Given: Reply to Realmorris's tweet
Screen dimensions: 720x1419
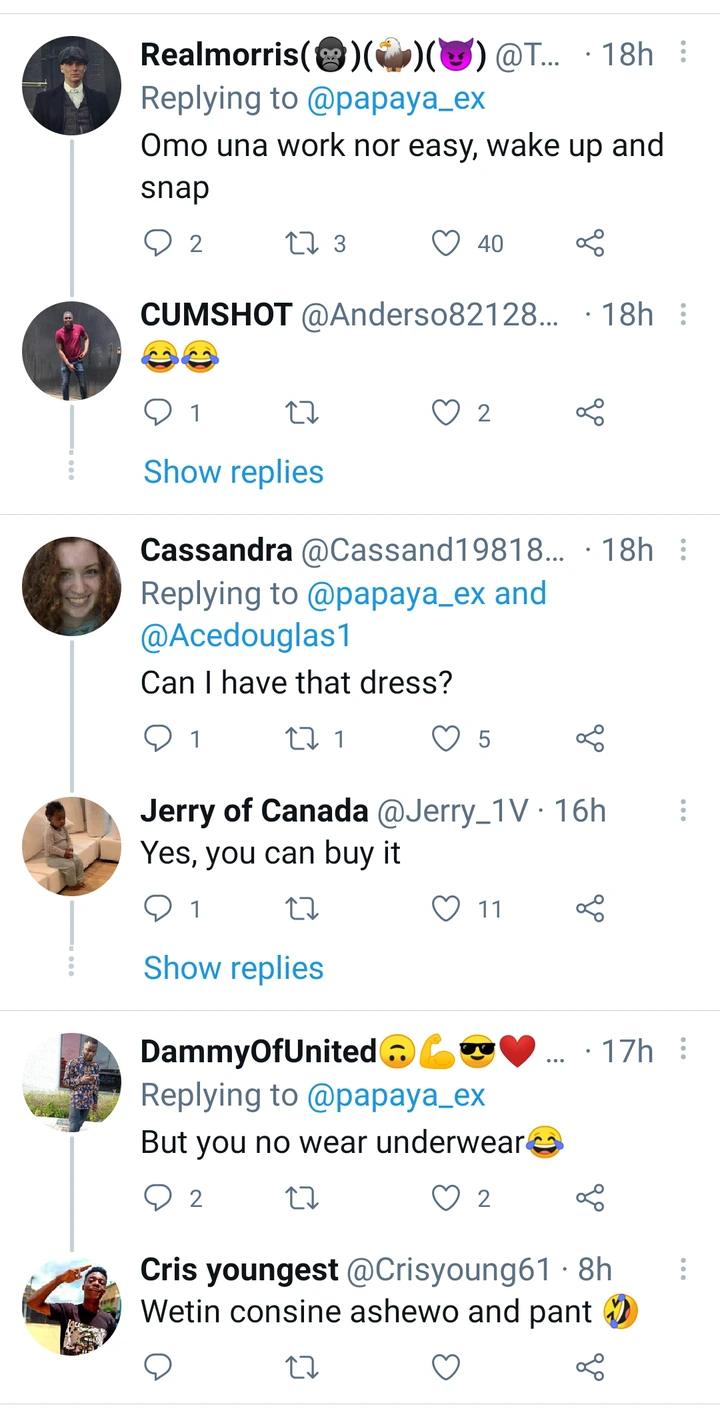Looking at the screenshot, I should coord(159,243).
